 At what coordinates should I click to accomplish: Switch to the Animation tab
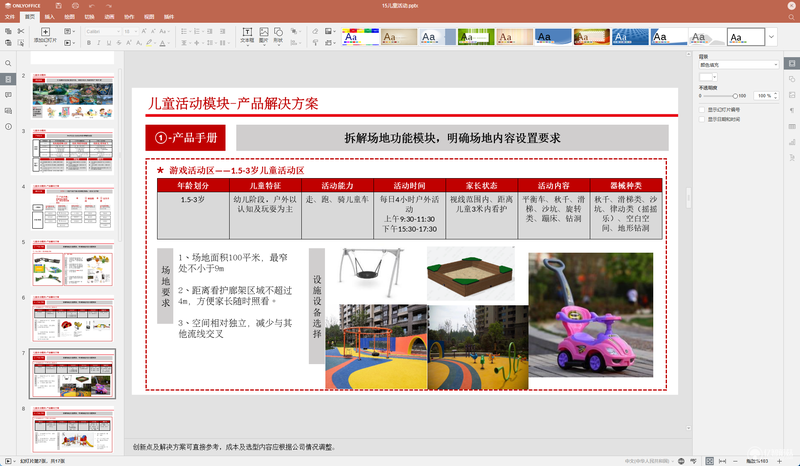point(109,17)
